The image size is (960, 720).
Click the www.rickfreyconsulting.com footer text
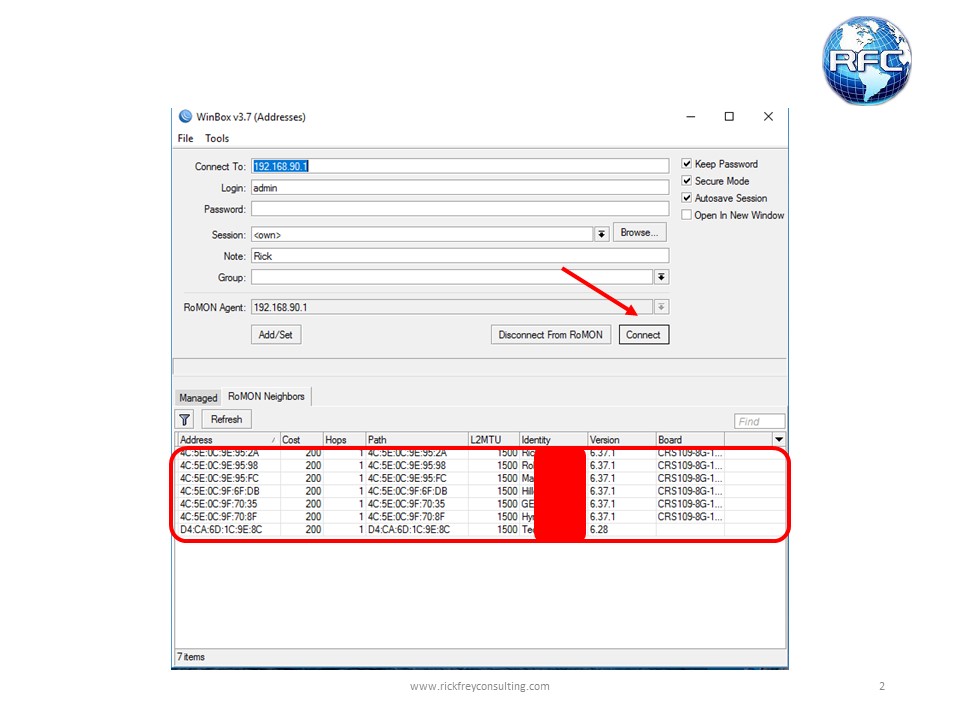tap(479, 686)
